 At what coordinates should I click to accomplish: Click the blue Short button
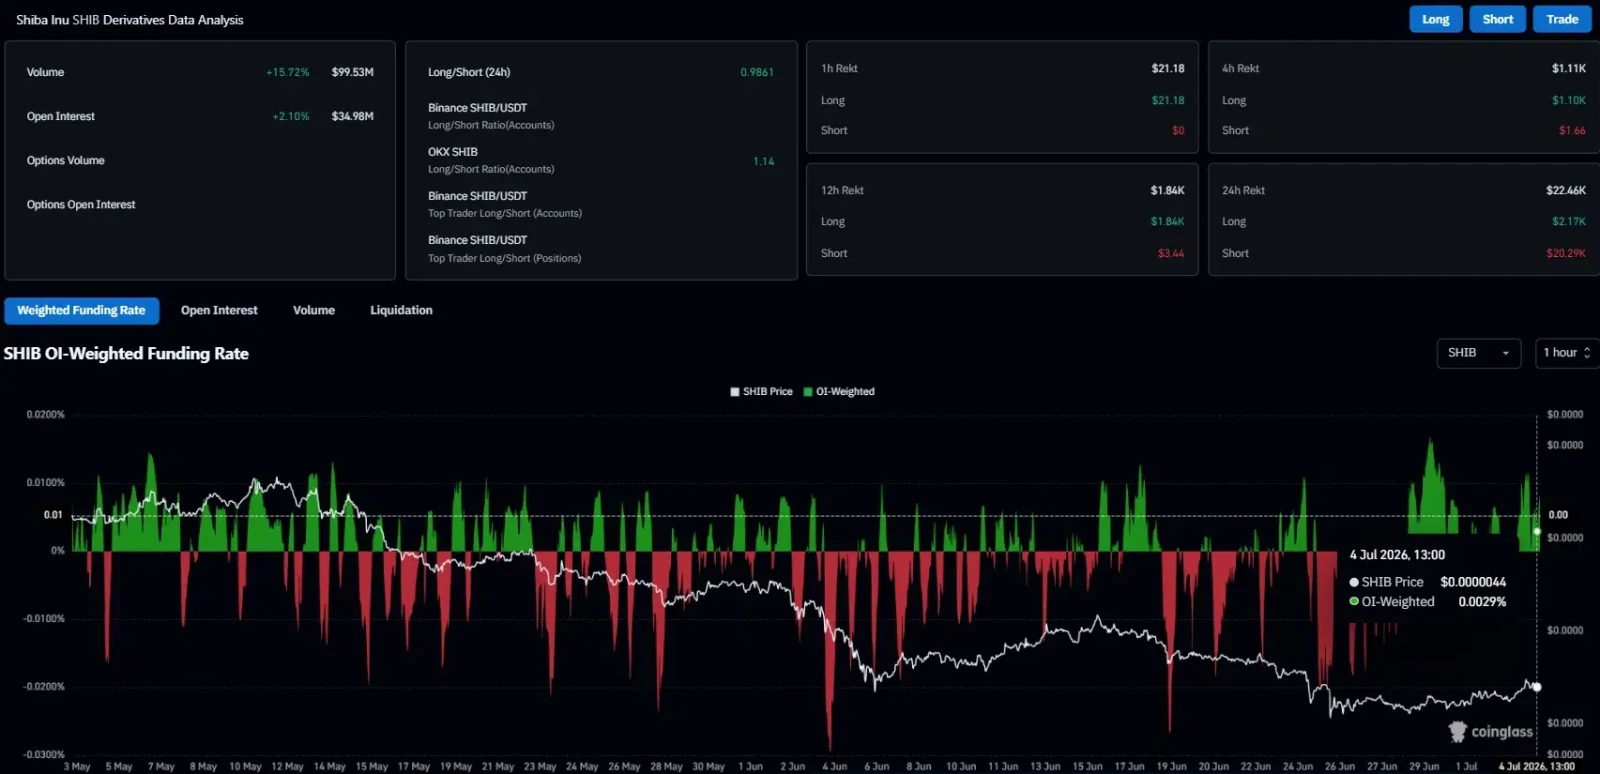[x=1498, y=19]
